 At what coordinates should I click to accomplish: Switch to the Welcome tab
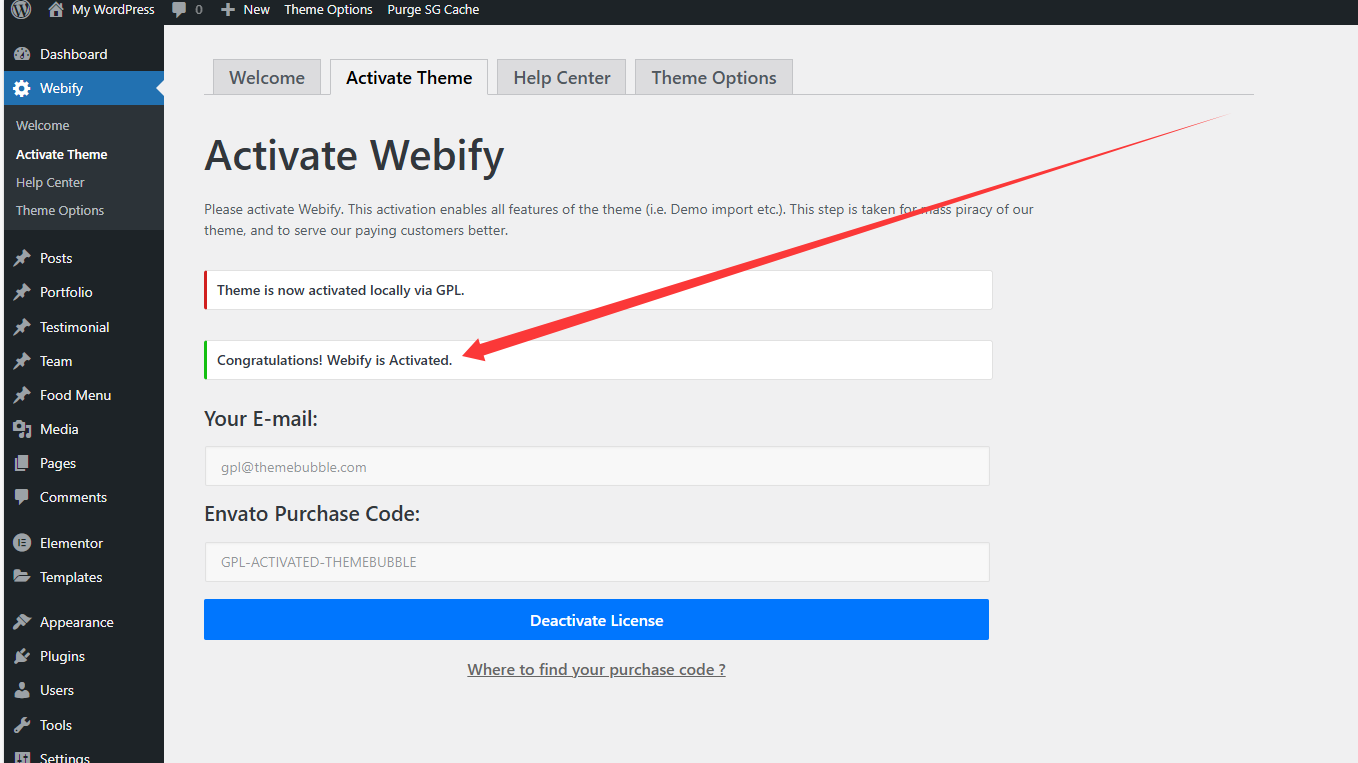(x=267, y=78)
